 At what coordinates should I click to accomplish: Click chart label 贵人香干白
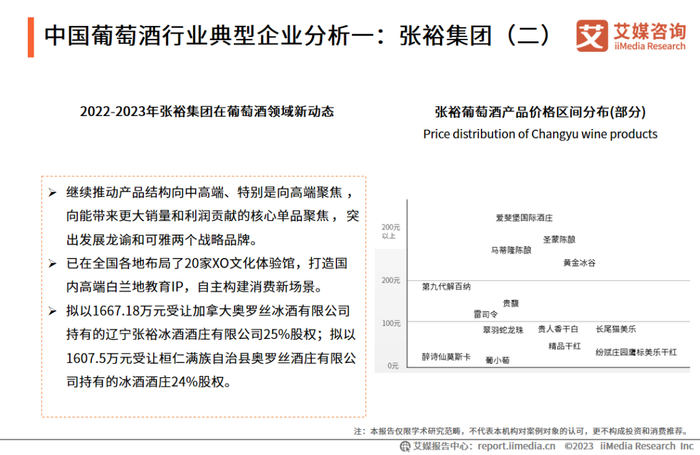(558, 329)
